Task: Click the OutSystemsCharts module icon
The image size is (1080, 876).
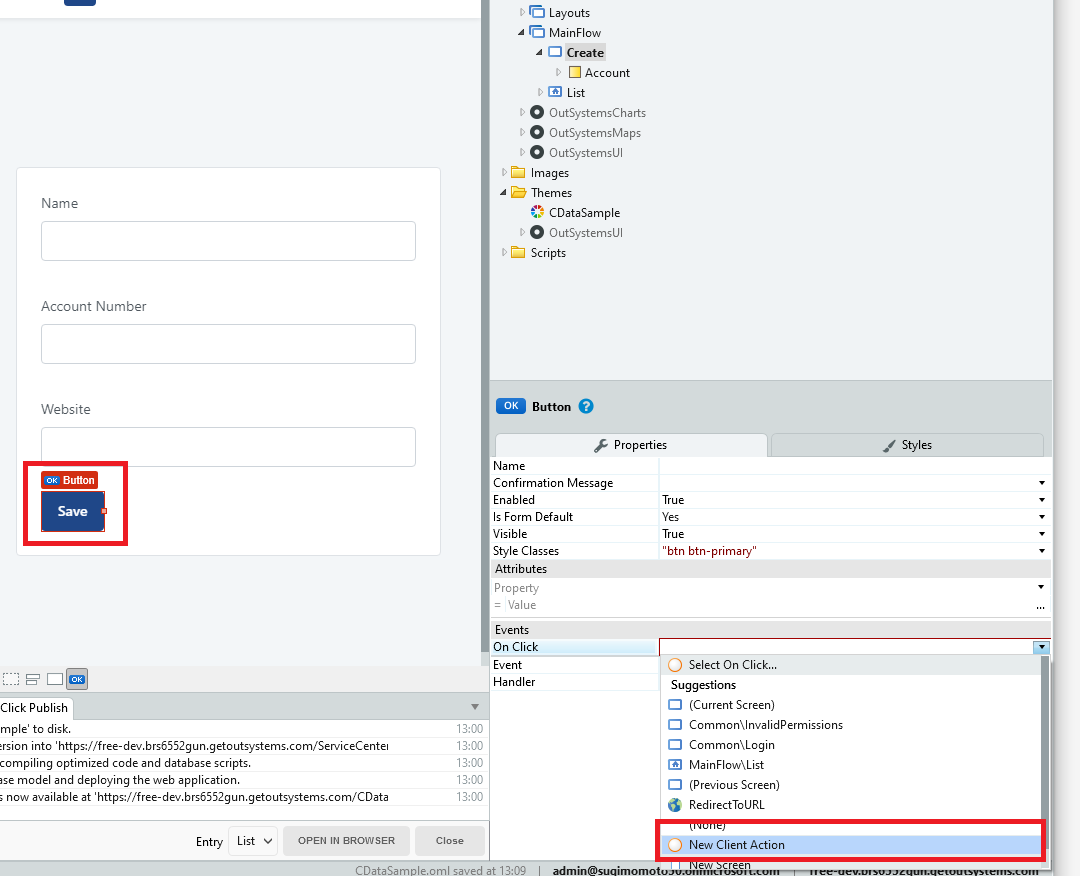Action: [x=537, y=112]
